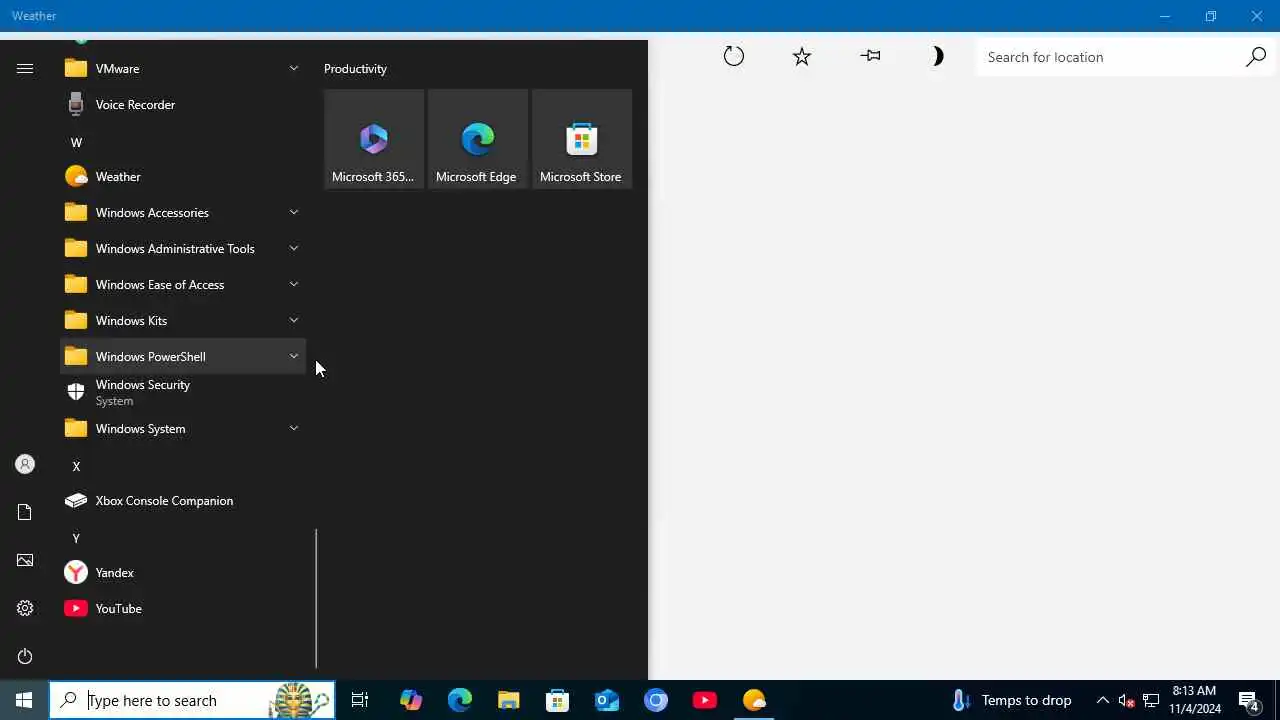Expand Windows Administrative Tools folder

click(x=183, y=248)
